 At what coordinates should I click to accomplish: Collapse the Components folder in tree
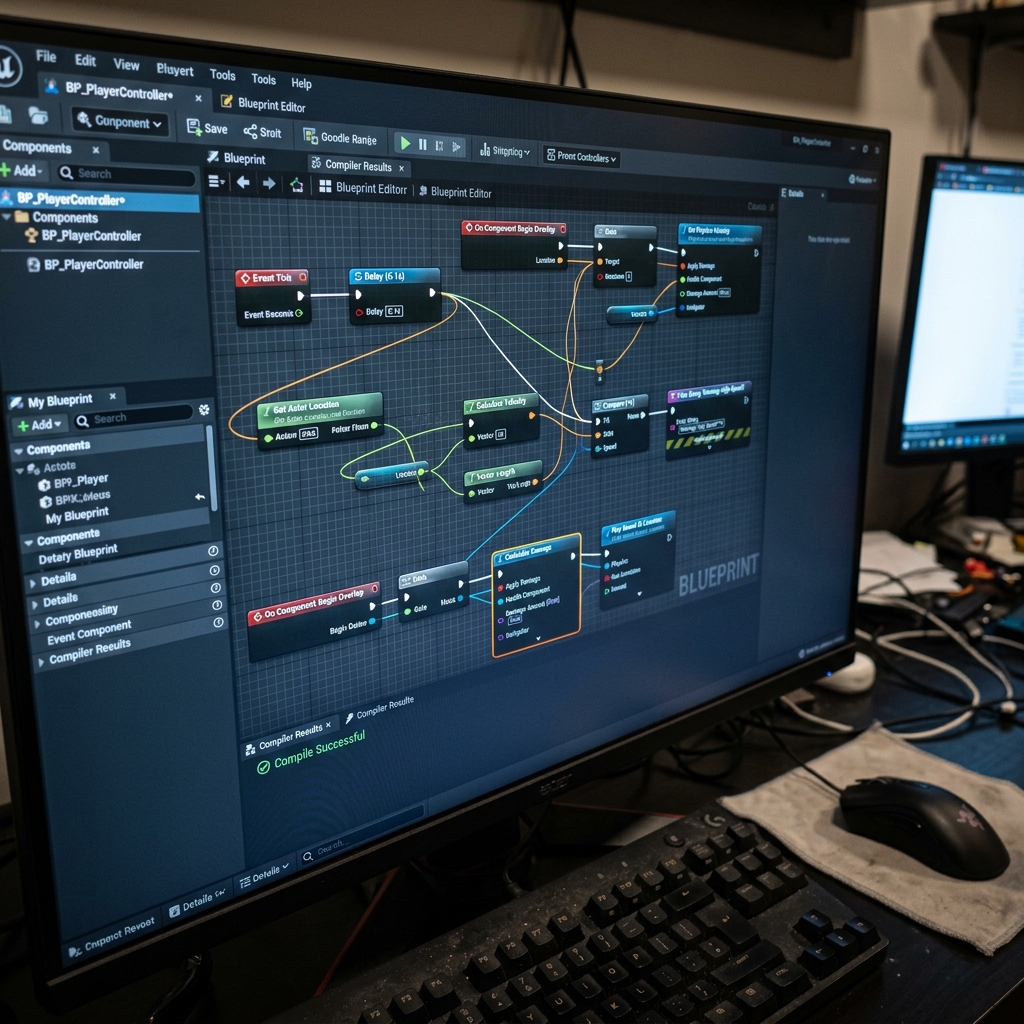(7, 216)
